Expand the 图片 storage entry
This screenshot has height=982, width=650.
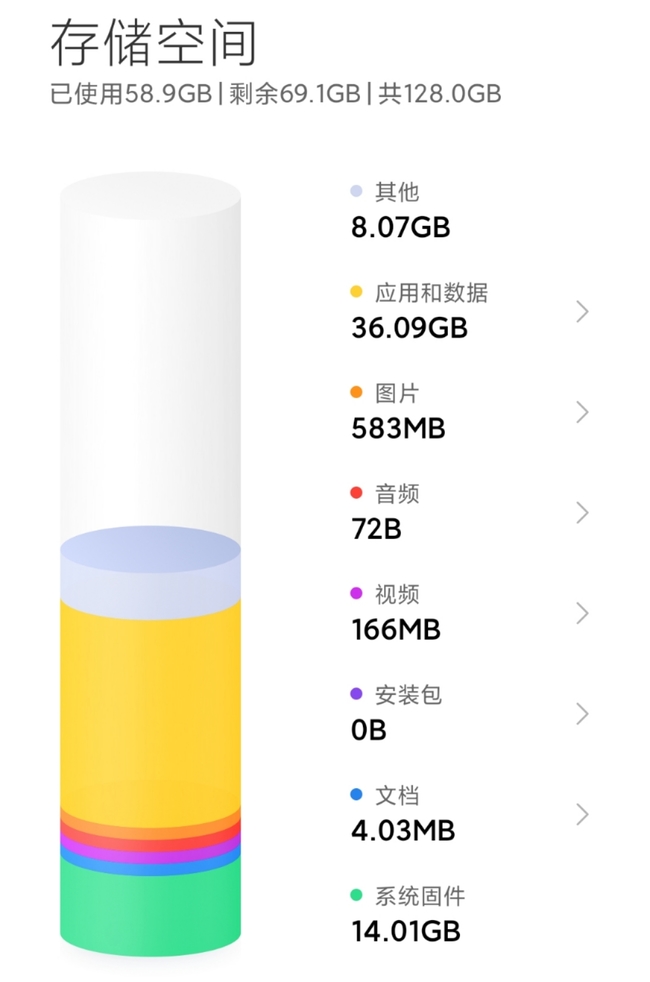583,412
